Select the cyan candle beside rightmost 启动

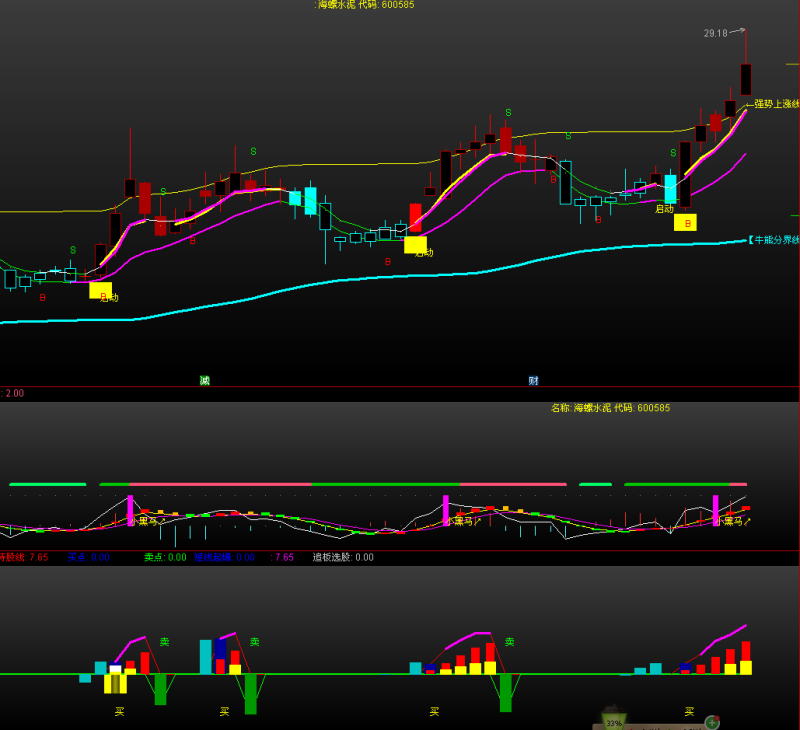pos(670,189)
